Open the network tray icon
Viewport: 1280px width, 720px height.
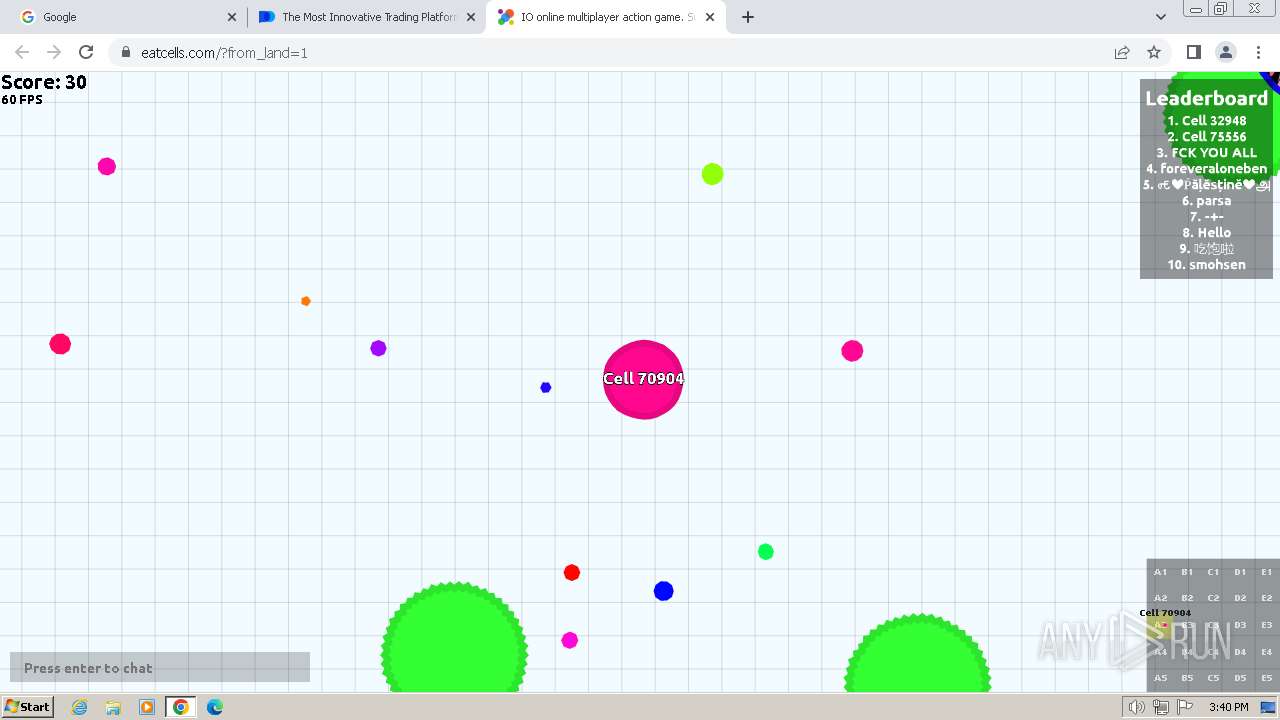(x=1161, y=707)
